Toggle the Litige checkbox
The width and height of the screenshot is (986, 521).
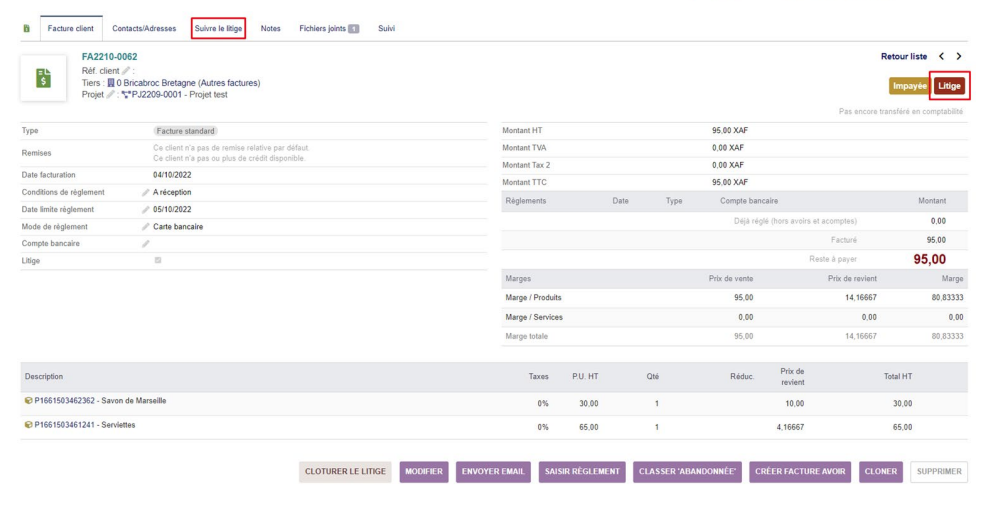coord(158,260)
